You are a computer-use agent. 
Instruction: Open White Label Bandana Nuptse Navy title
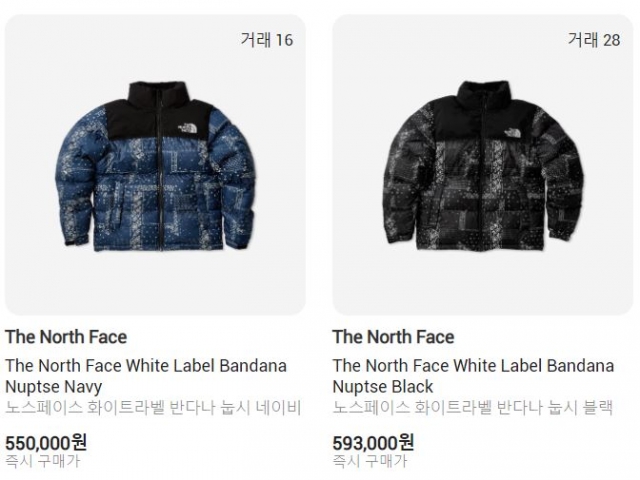(x=146, y=376)
